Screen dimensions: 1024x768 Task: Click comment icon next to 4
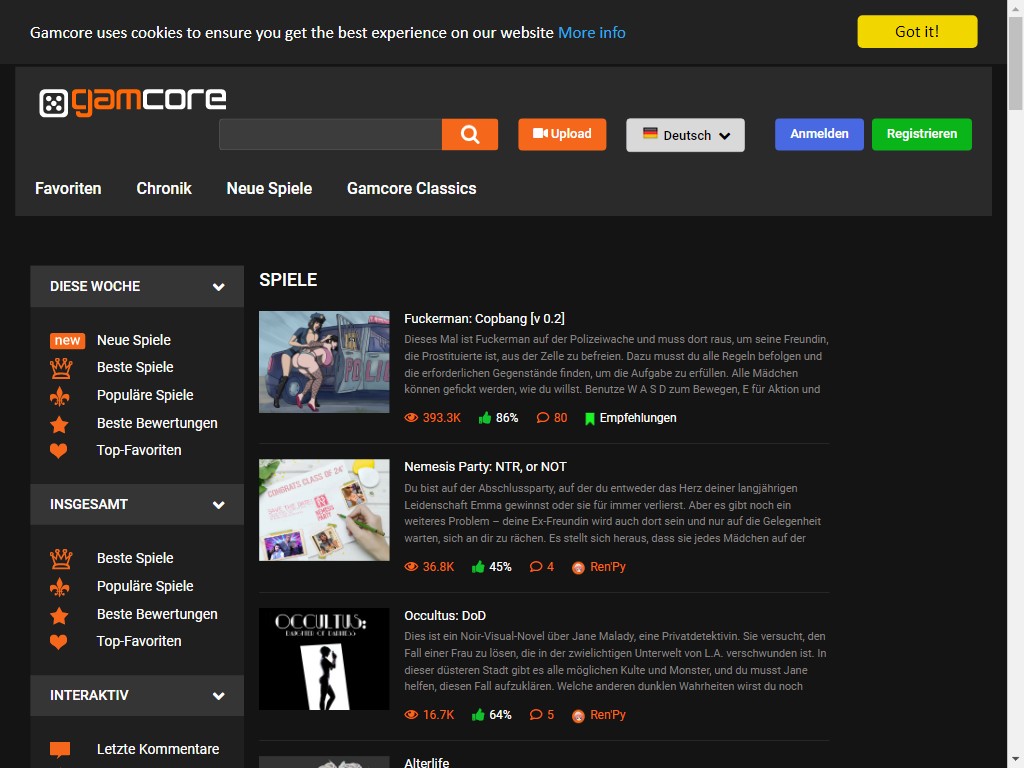point(536,567)
